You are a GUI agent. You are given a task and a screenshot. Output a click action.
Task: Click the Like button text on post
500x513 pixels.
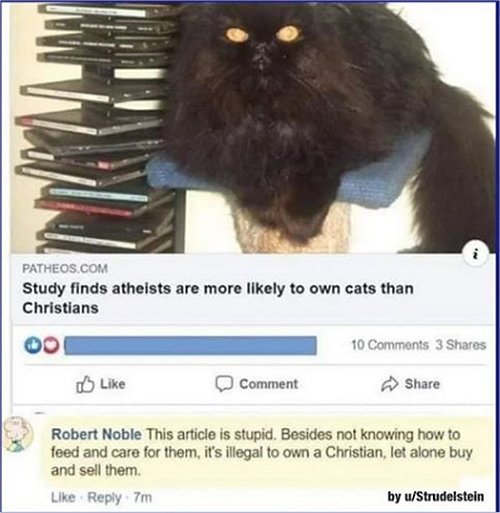click(x=113, y=384)
